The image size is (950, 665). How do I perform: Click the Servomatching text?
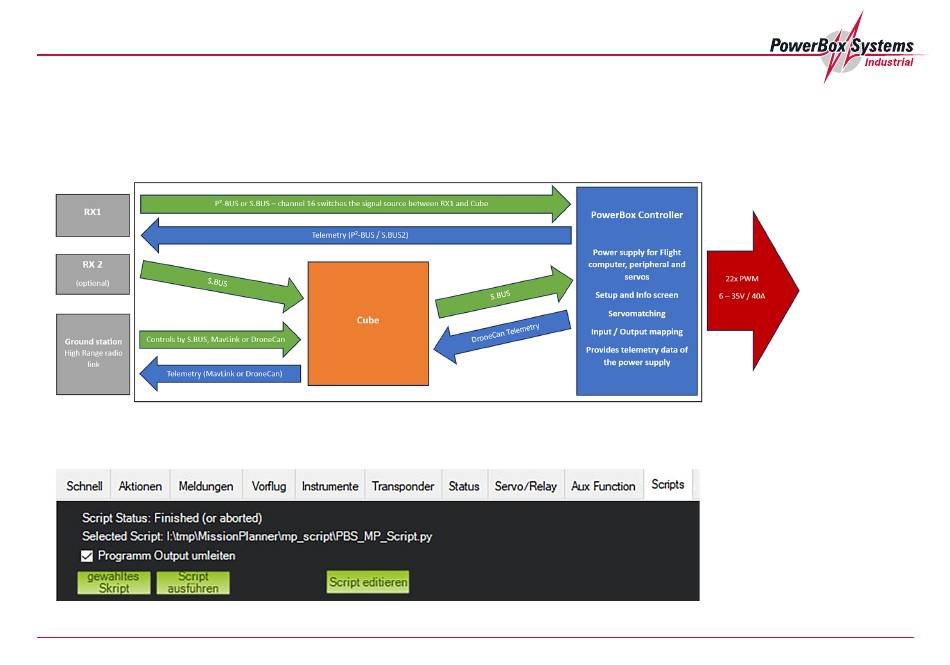tap(637, 313)
